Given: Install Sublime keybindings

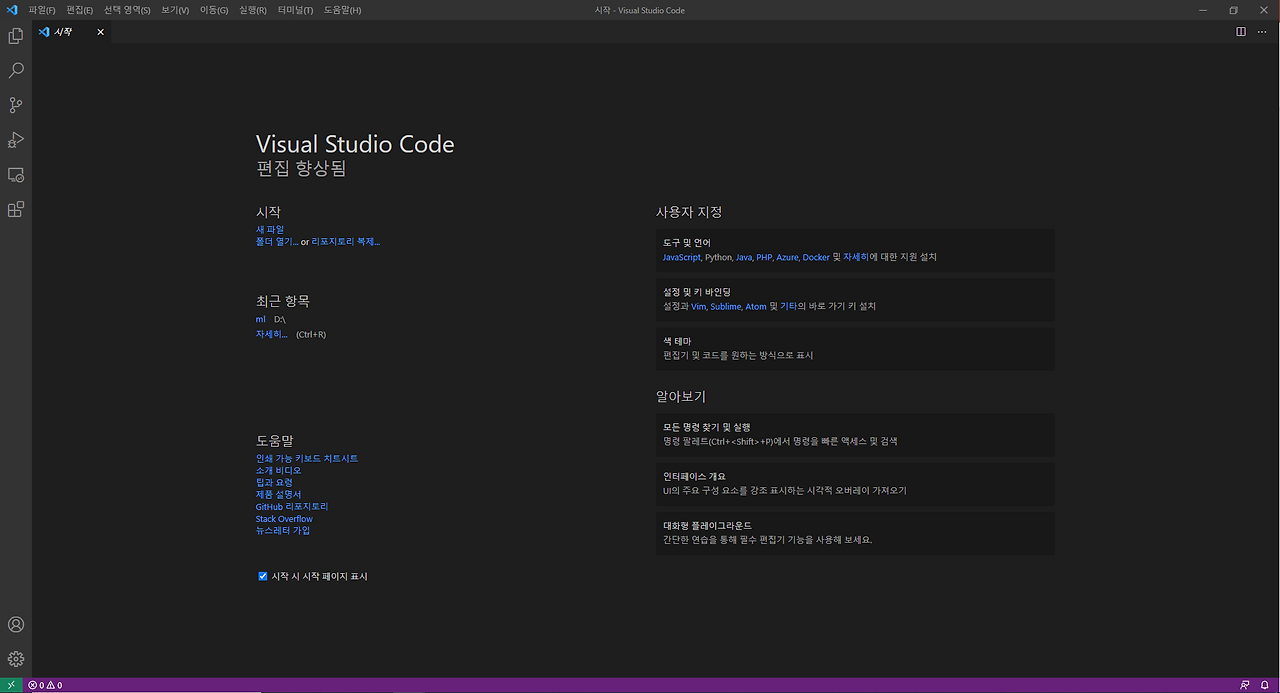Looking at the screenshot, I should tap(725, 306).
